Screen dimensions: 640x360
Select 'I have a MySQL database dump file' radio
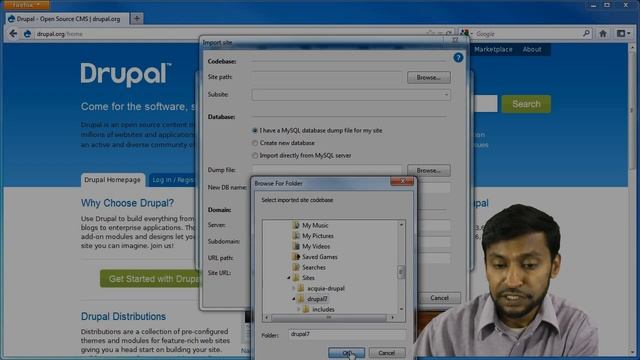255,131
